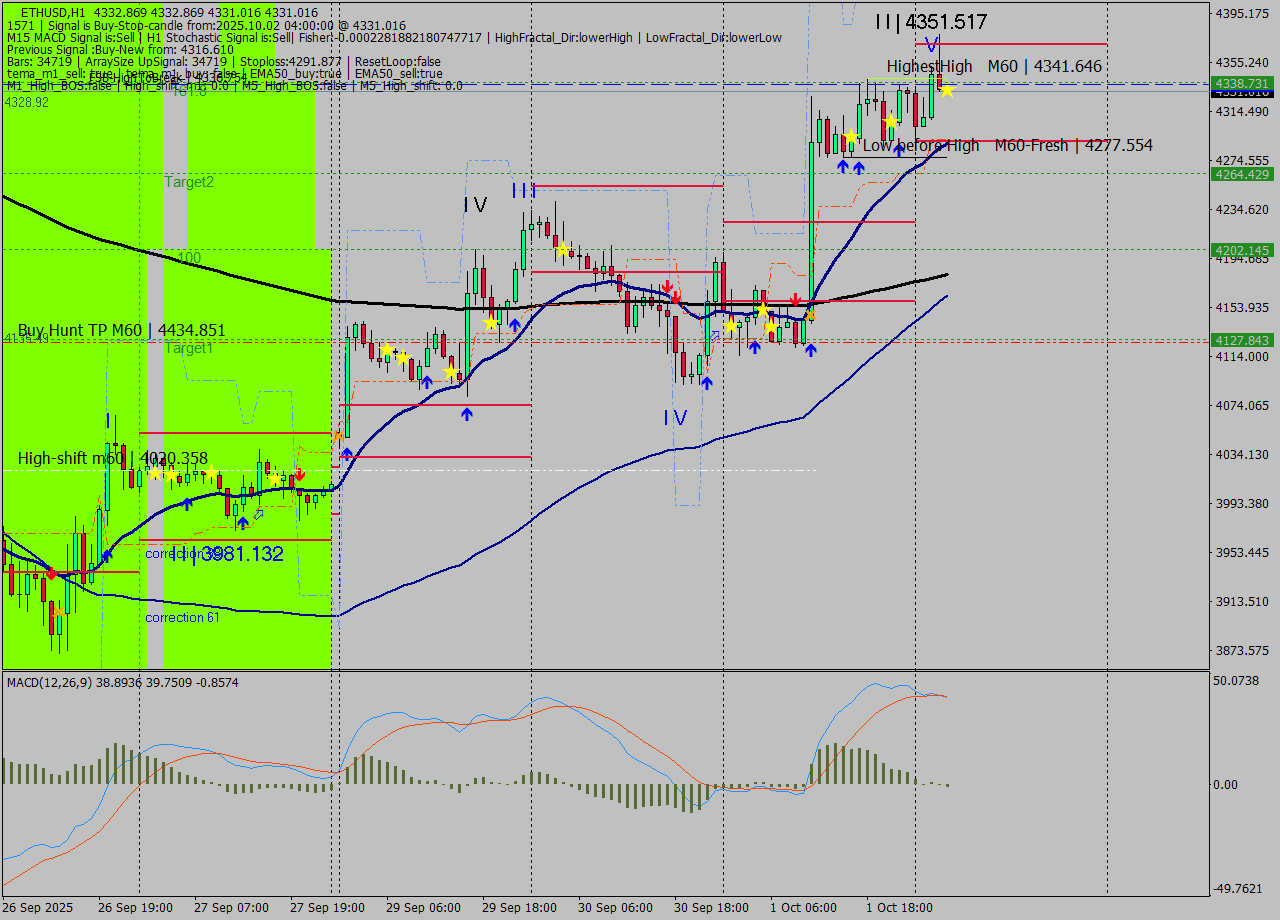Click the 4338.731 price tag on axis
This screenshot has width=1280, height=920.
point(1241,83)
